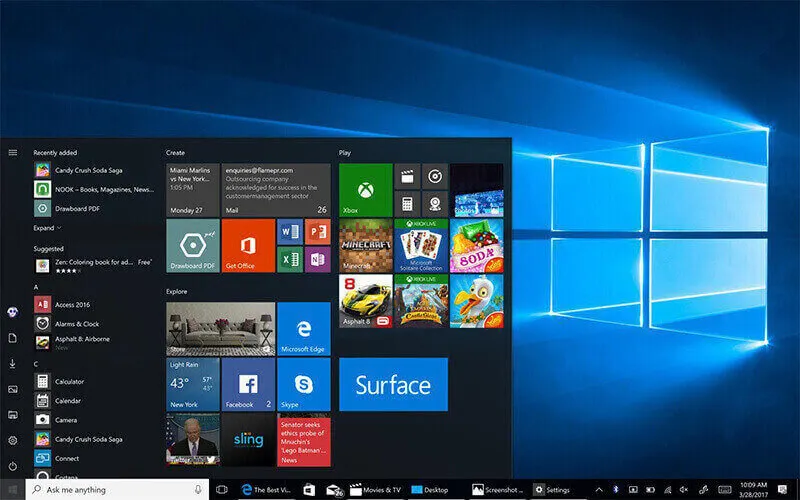Click the Windows Start button on the taskbar
The image size is (800, 500).
point(13,490)
